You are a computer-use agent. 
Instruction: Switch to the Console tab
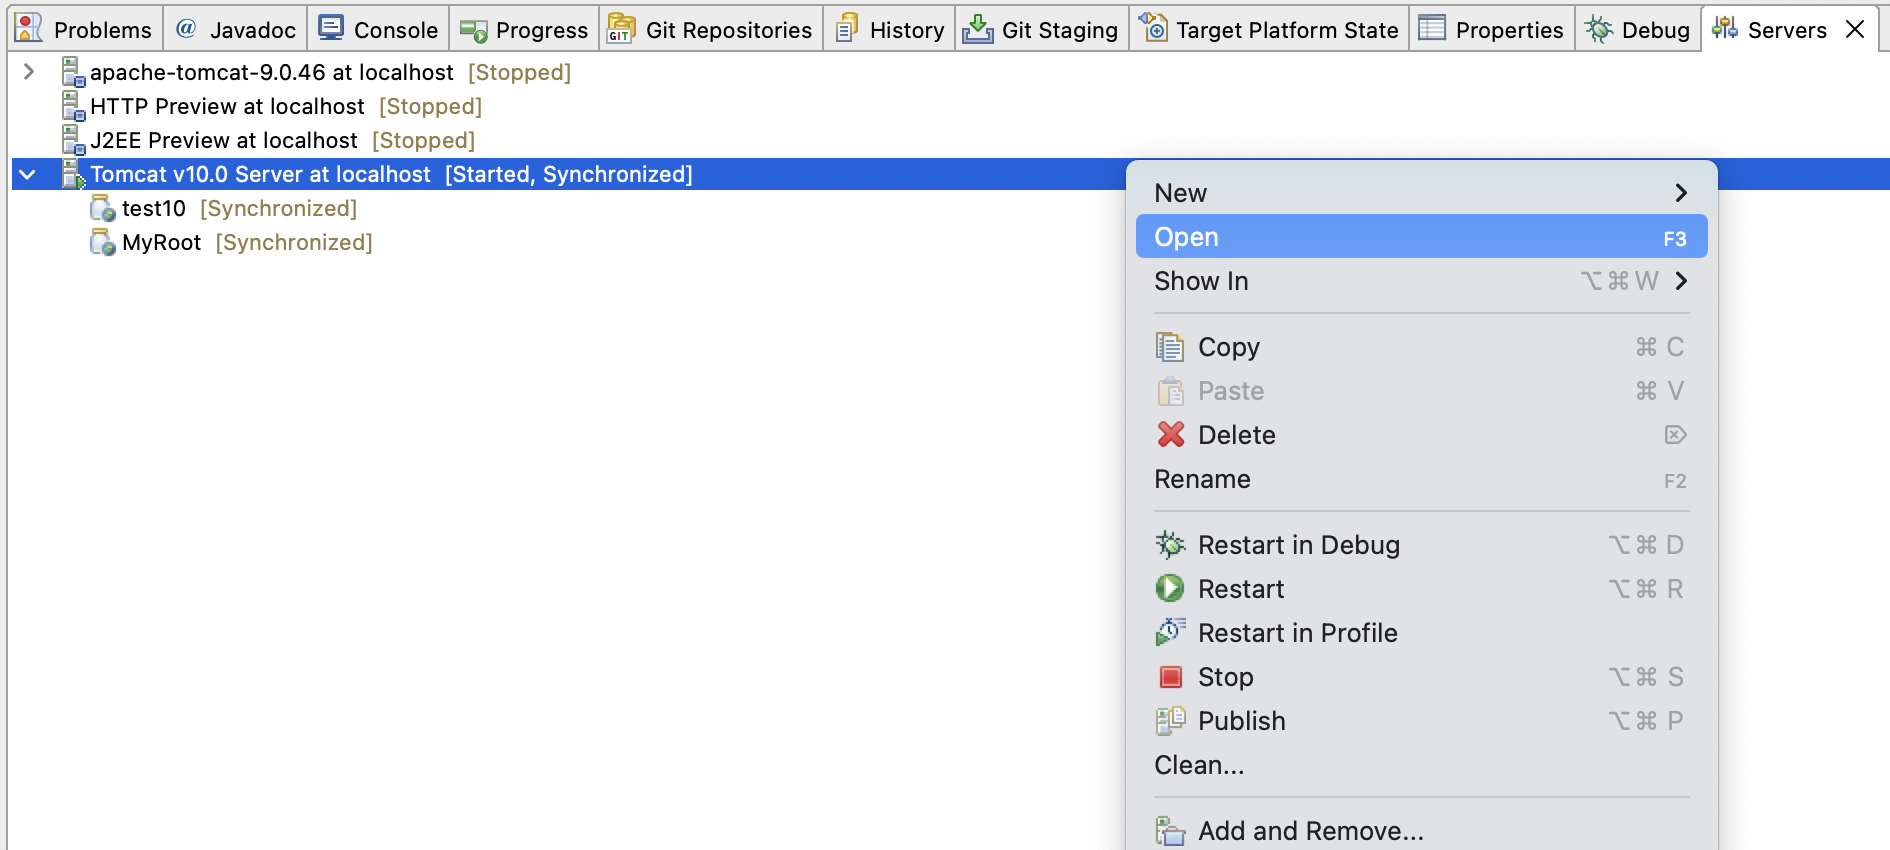click(x=379, y=29)
